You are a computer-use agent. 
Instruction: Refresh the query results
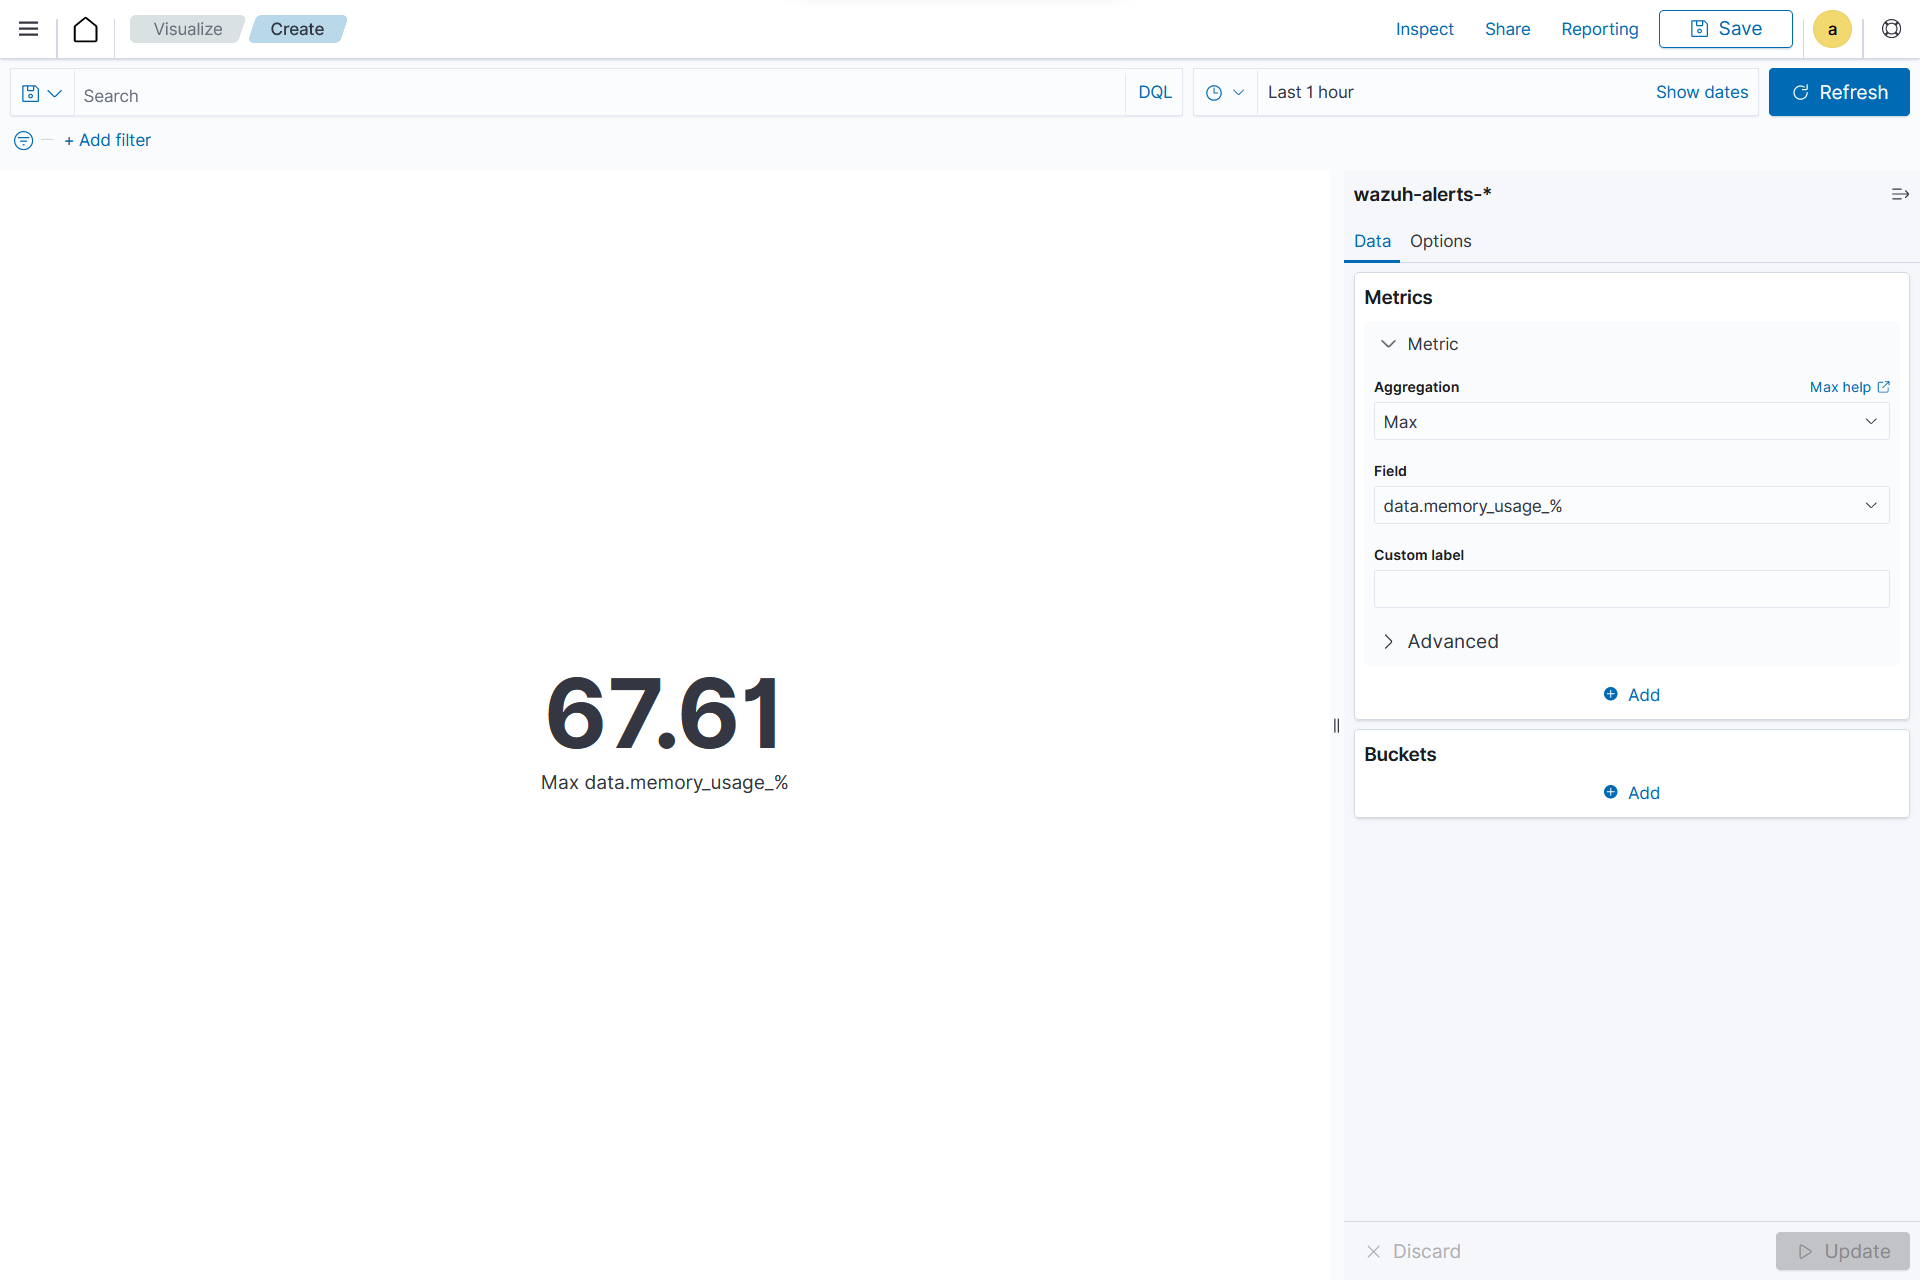pos(1838,92)
